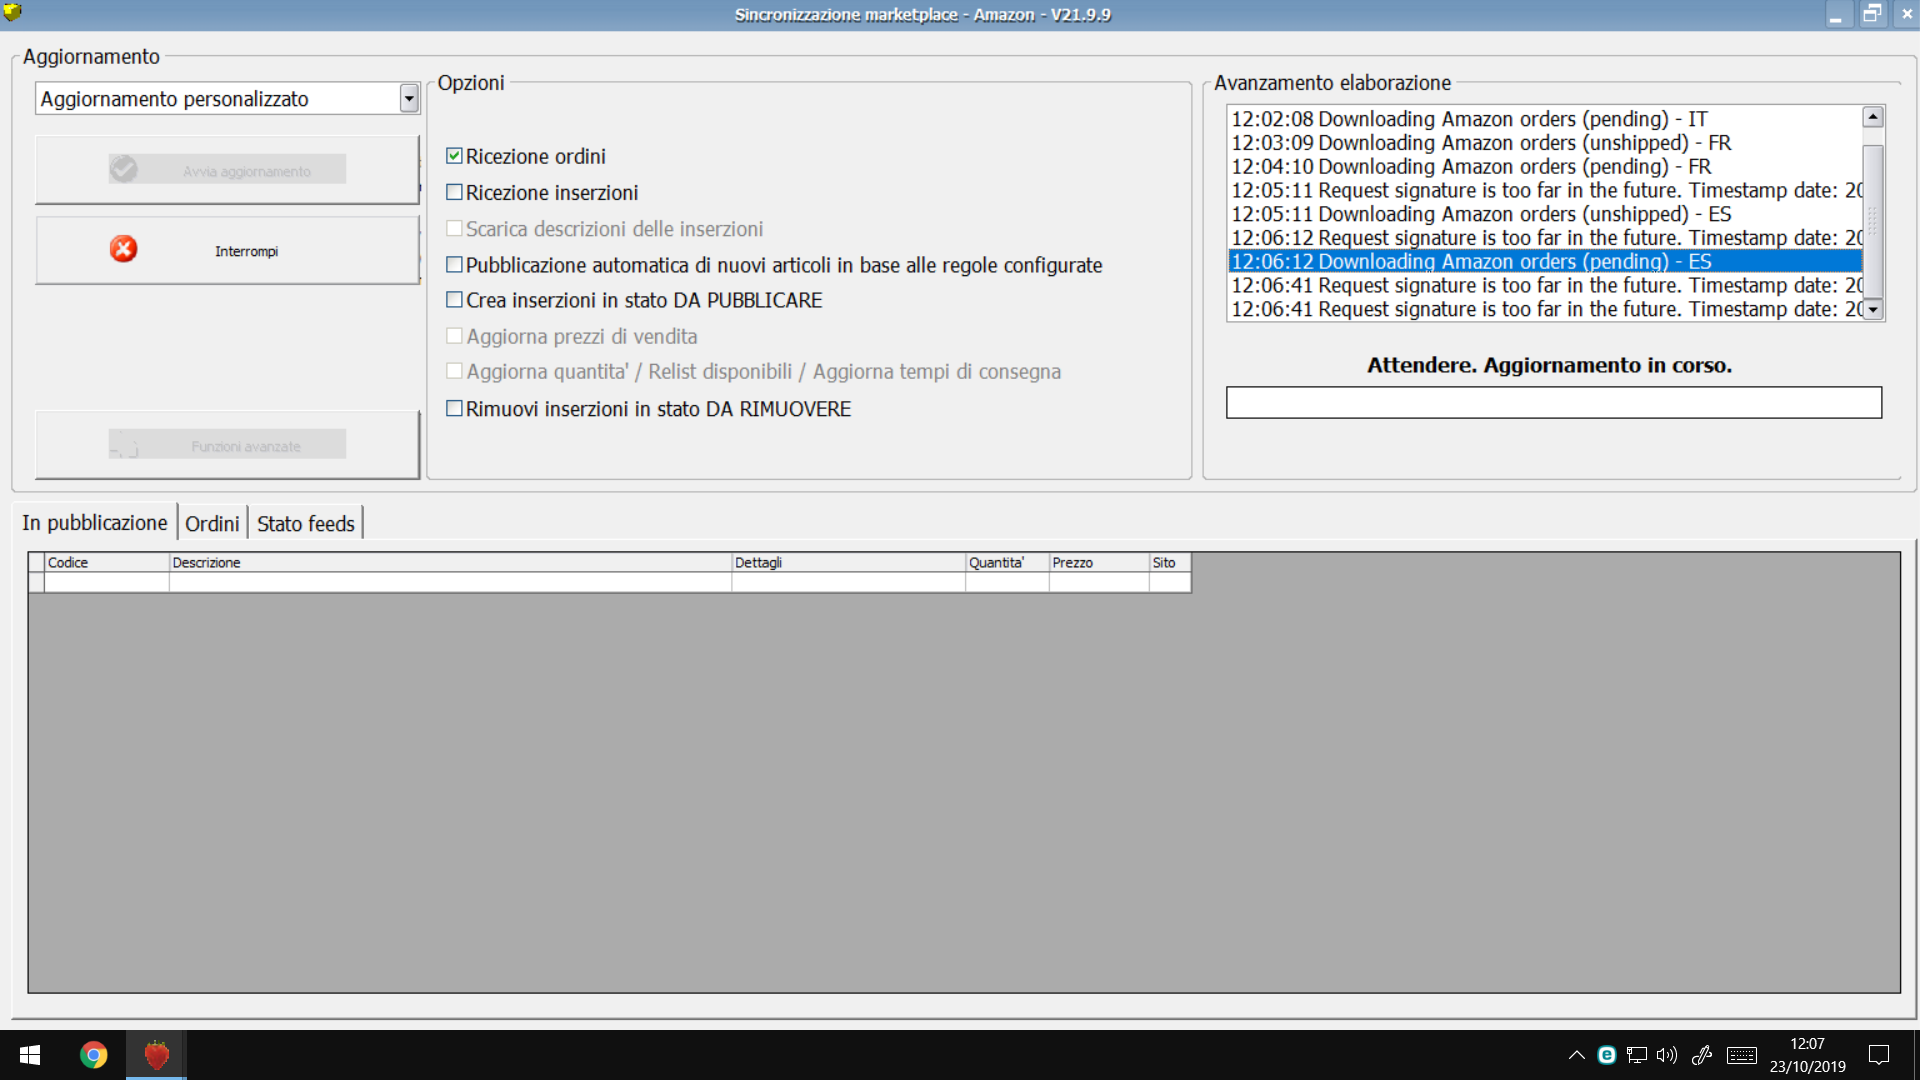This screenshot has height=1080, width=1920.
Task: Select log line 12:04:10 pending - FR
Action: point(1545,167)
